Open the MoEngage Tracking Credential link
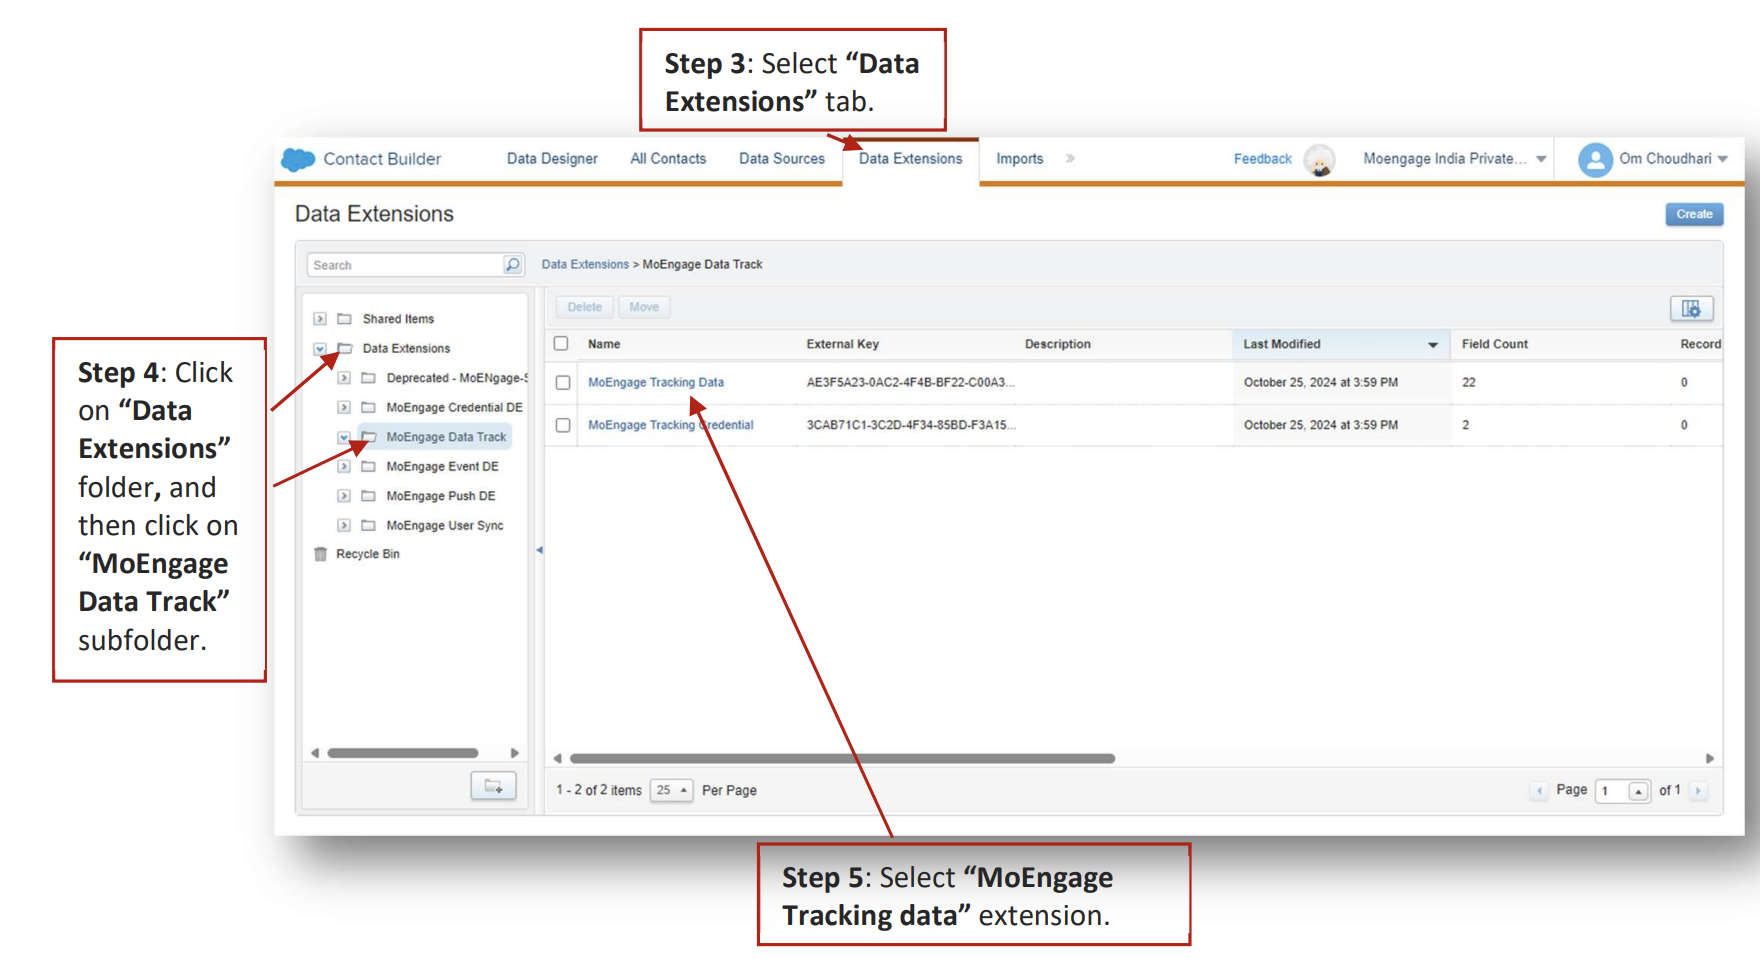1760x968 pixels. (x=671, y=426)
